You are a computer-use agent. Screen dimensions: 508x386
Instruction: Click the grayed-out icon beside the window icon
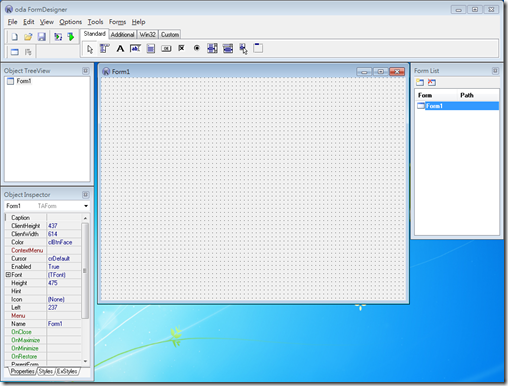tap(28, 52)
